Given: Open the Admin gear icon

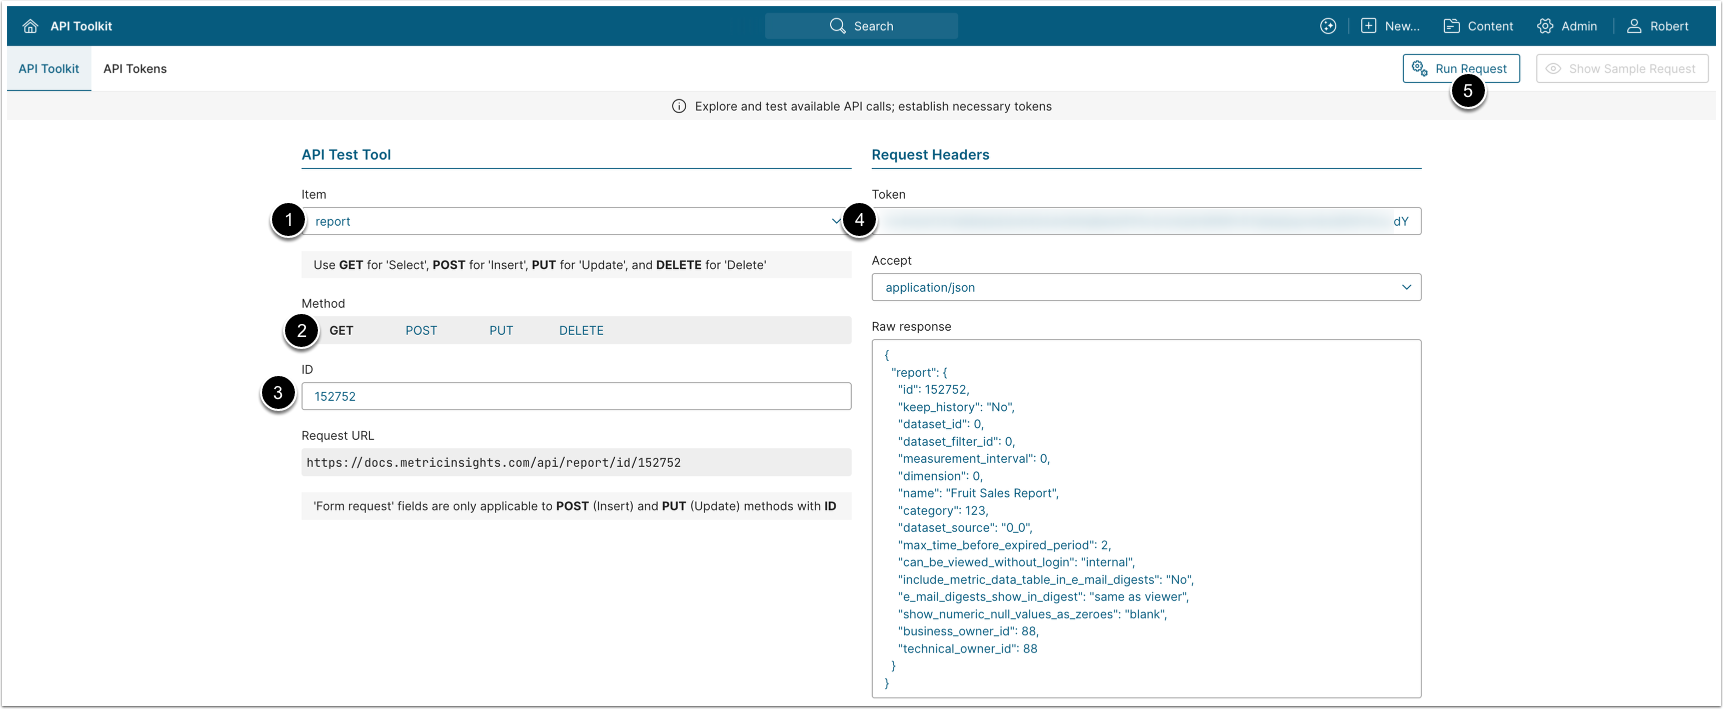Looking at the screenshot, I should pyautogui.click(x=1545, y=26).
